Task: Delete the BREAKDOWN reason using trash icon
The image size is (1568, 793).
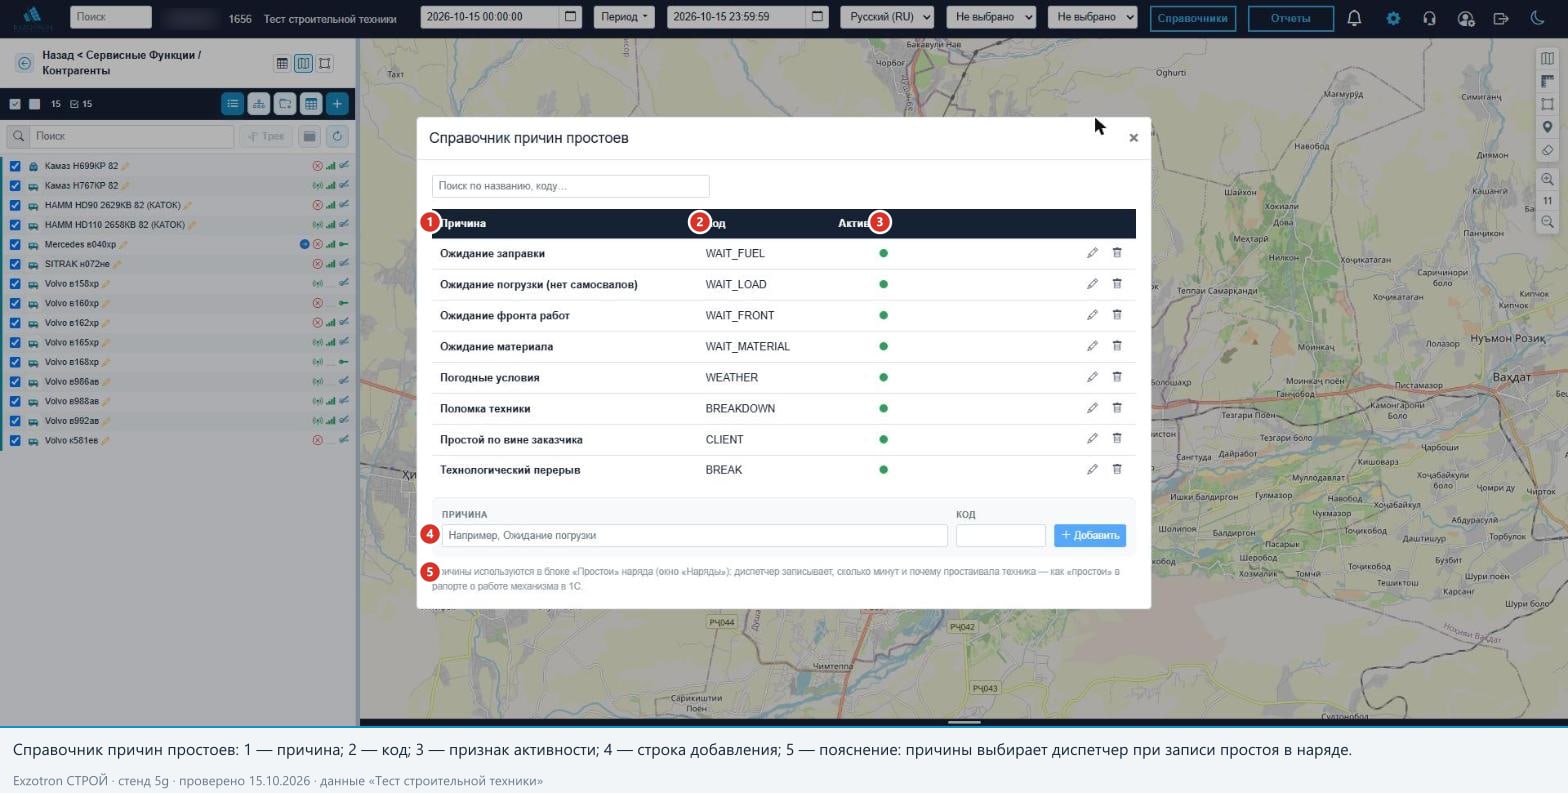Action: [x=1117, y=408]
